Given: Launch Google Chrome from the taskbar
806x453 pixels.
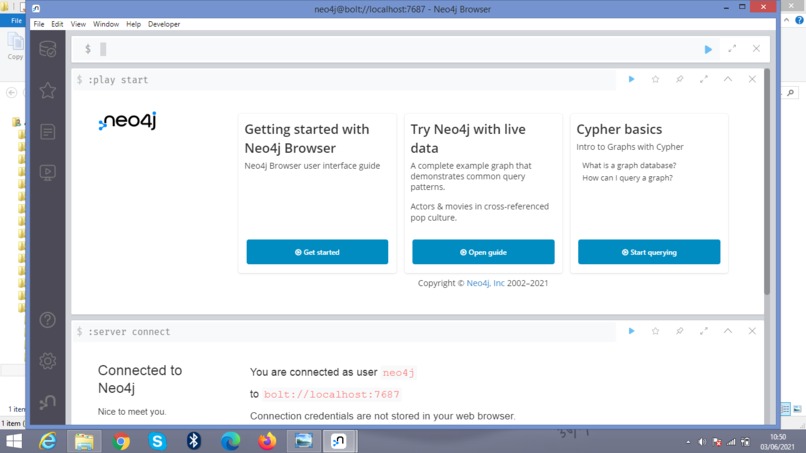Looking at the screenshot, I should pyautogui.click(x=121, y=441).
